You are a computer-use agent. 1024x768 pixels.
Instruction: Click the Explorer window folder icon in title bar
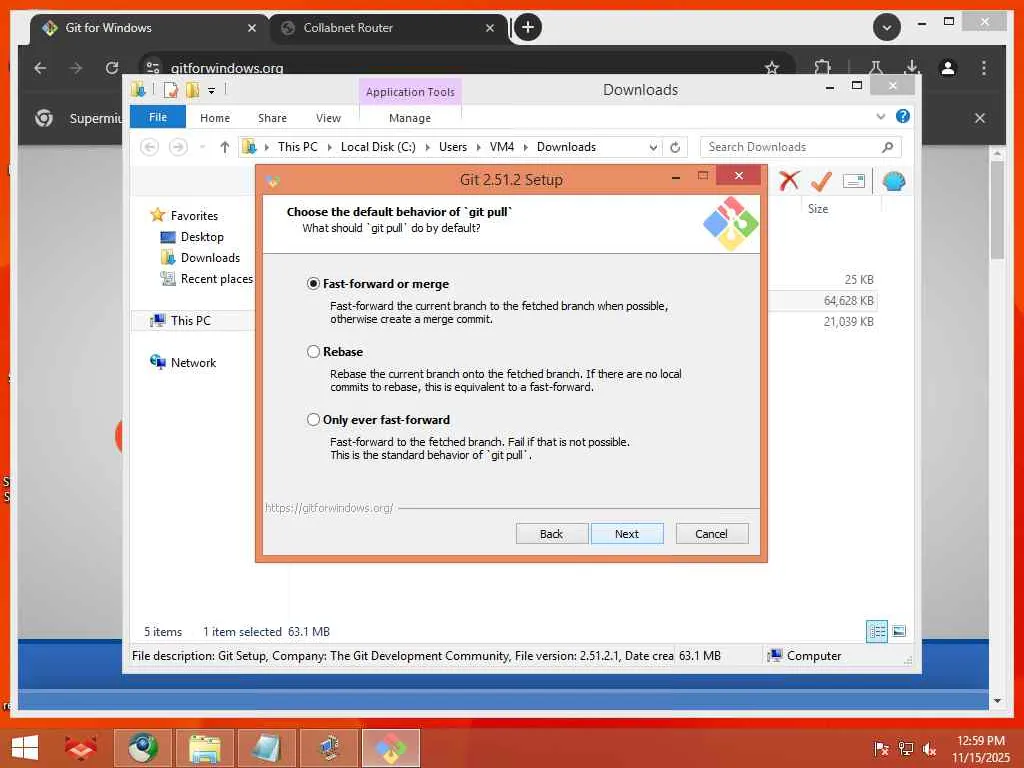point(138,89)
